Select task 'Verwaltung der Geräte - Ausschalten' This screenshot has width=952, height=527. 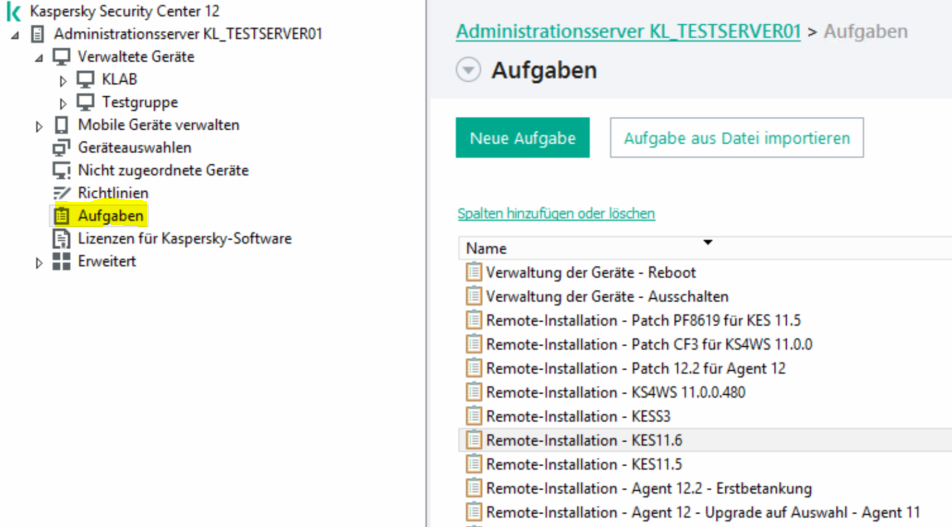[607, 296]
